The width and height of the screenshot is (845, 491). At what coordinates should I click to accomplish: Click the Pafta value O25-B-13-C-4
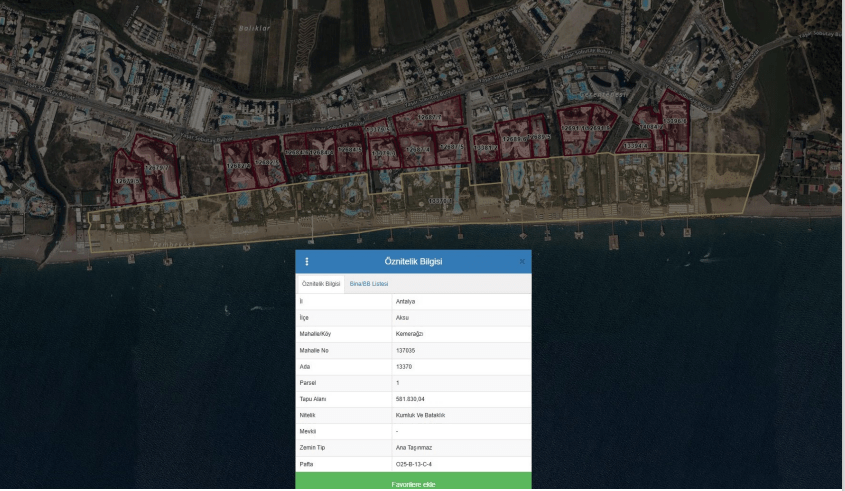(414, 464)
